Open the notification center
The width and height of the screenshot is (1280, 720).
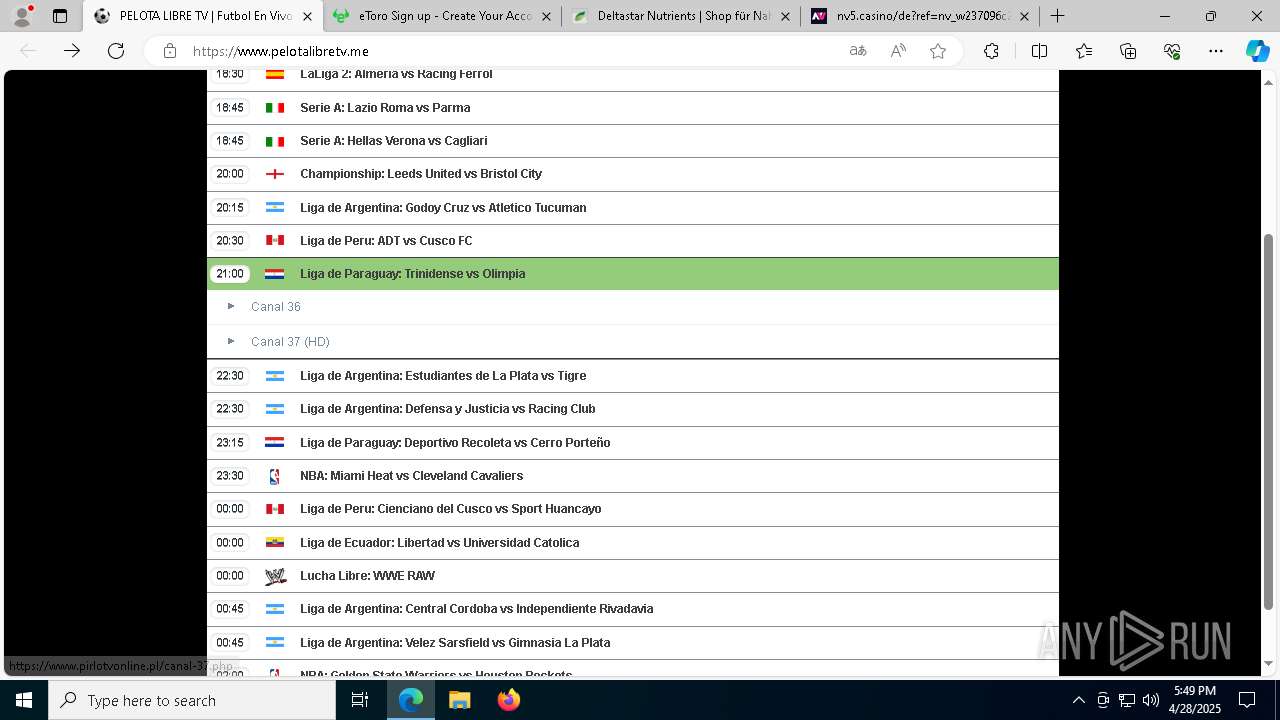pyautogui.click(x=1247, y=700)
